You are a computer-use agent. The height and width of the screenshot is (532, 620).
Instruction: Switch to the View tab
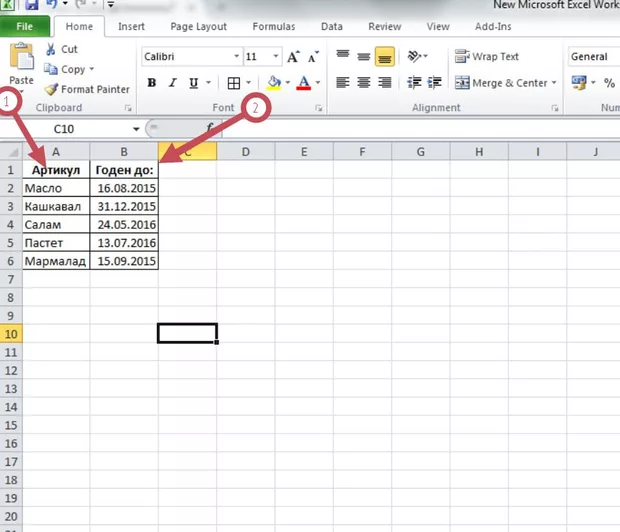coord(438,27)
